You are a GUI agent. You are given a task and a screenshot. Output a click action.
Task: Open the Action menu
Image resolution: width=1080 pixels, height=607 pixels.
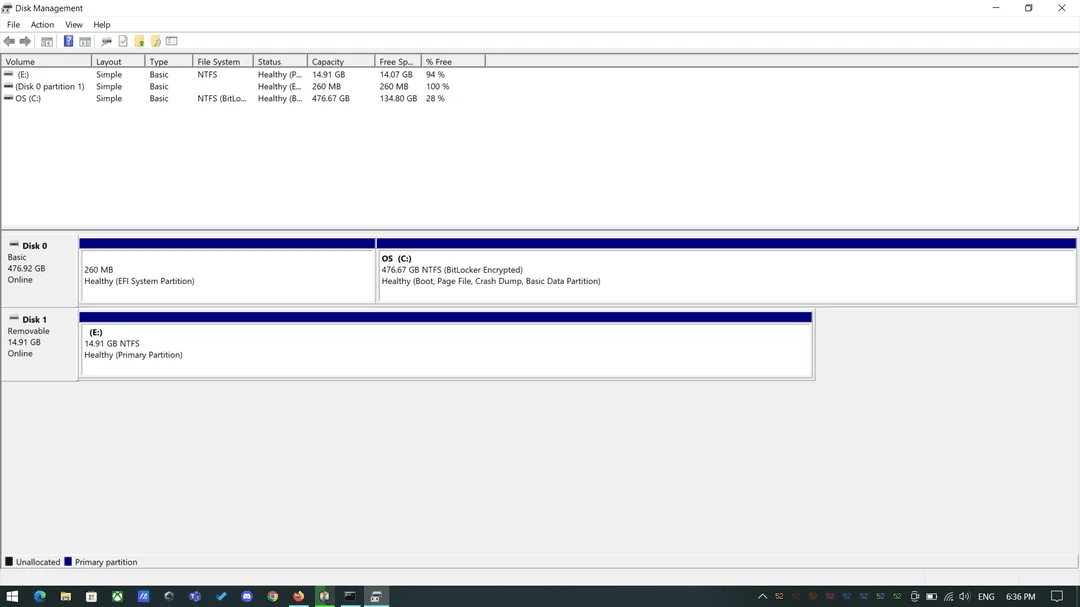(42, 25)
